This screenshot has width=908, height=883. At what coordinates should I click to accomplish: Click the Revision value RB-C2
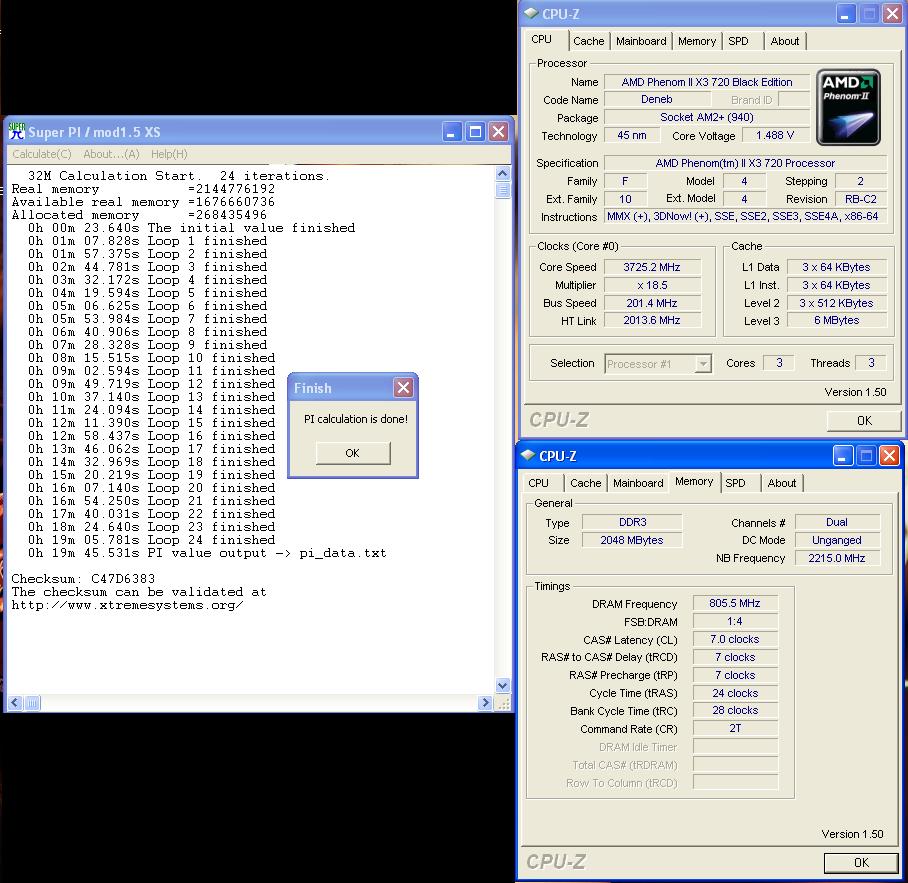(x=861, y=199)
